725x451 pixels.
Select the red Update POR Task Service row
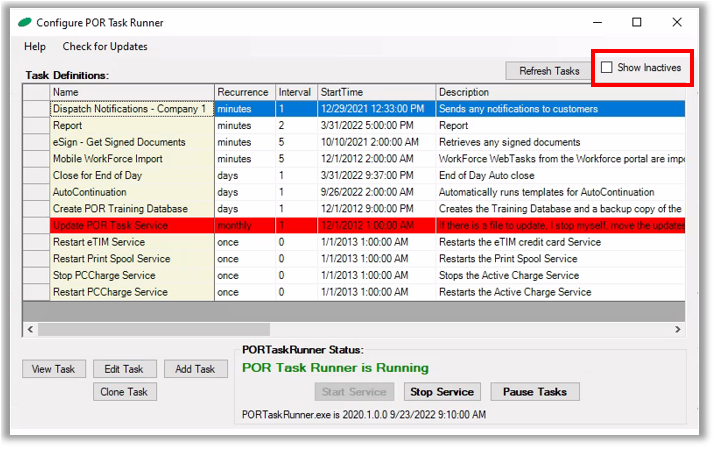(x=129, y=226)
